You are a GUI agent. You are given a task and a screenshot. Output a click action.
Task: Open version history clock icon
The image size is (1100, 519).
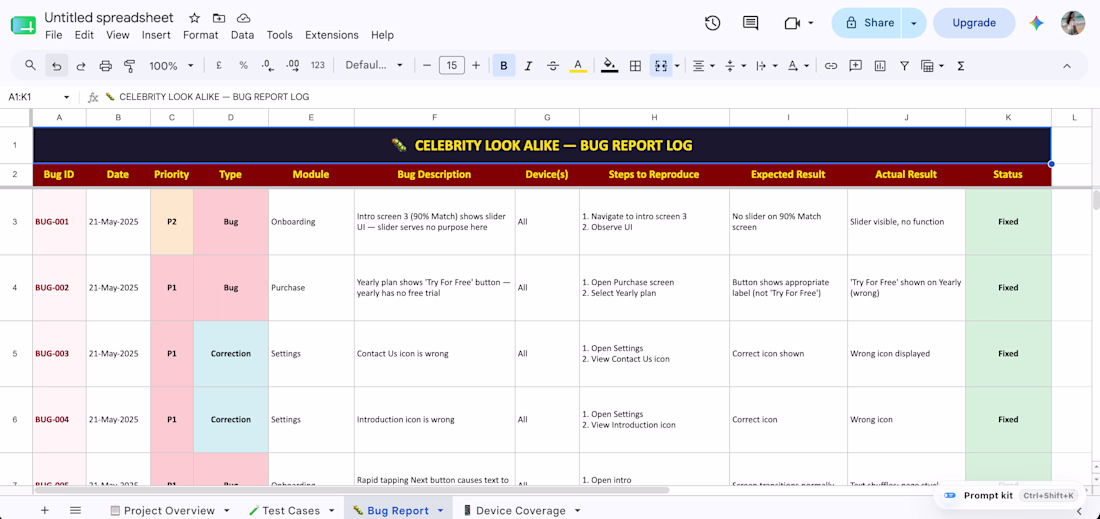tap(712, 23)
